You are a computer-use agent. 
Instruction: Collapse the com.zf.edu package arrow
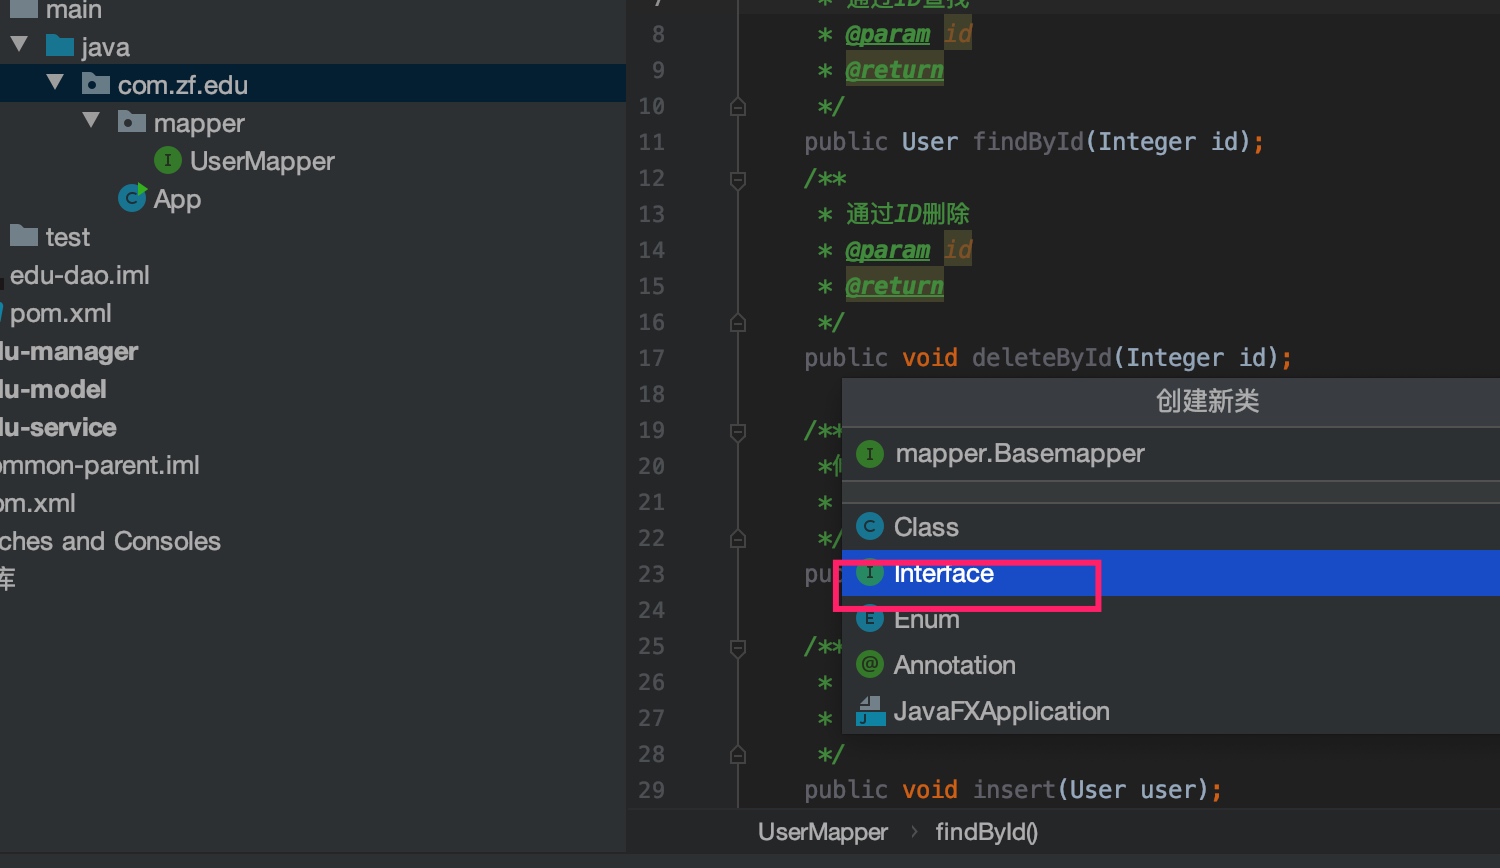[55, 83]
